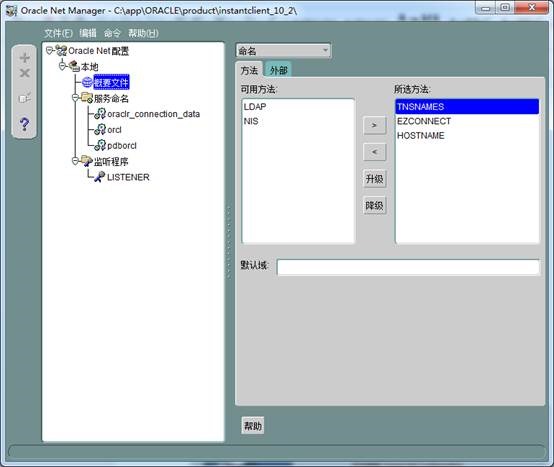The image size is (554, 467).
Task: Click the X (delete) toolbar icon
Action: pos(24,73)
